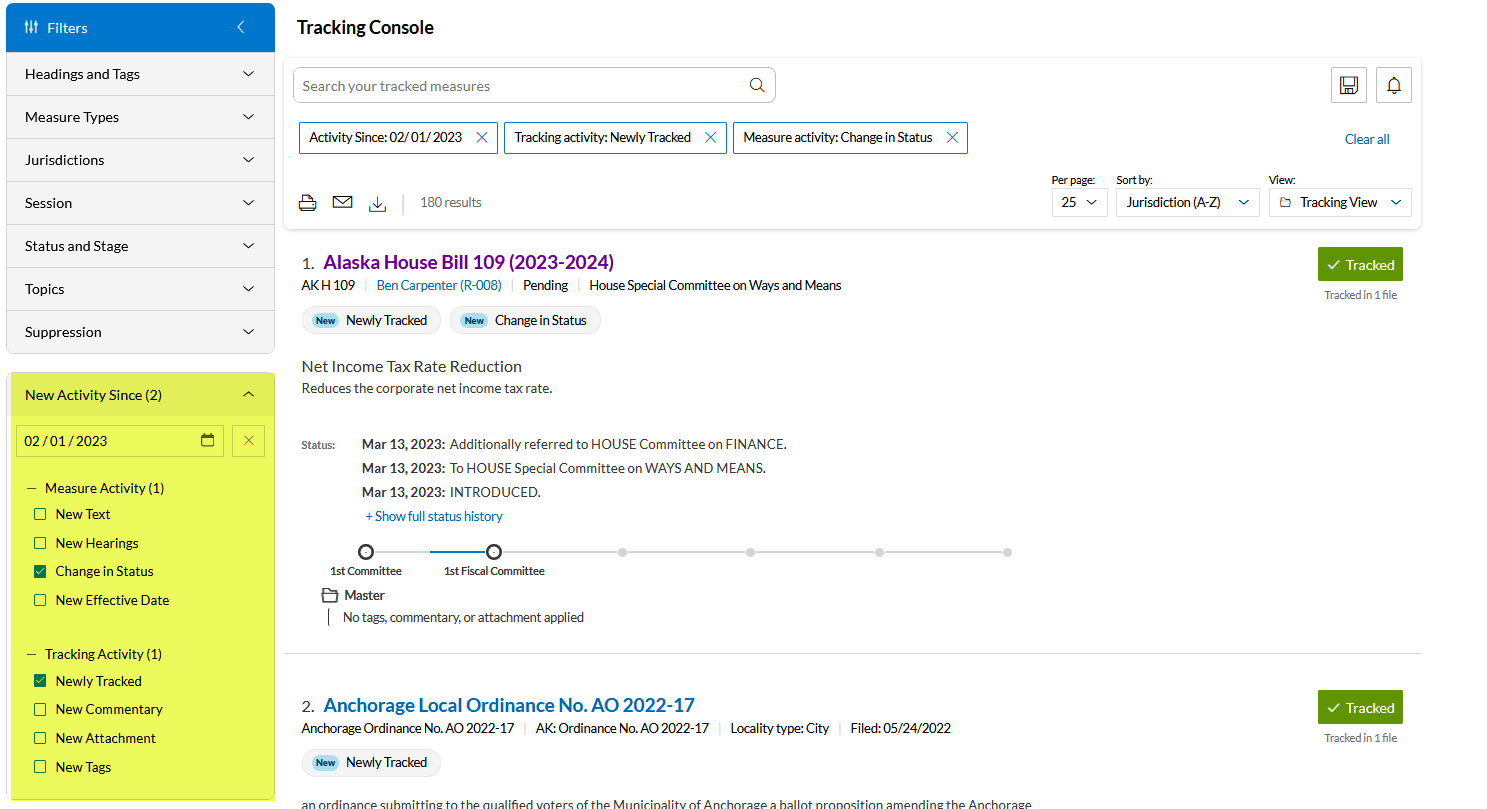
Task: Uncheck the Change in Status checkbox
Action: (40, 572)
